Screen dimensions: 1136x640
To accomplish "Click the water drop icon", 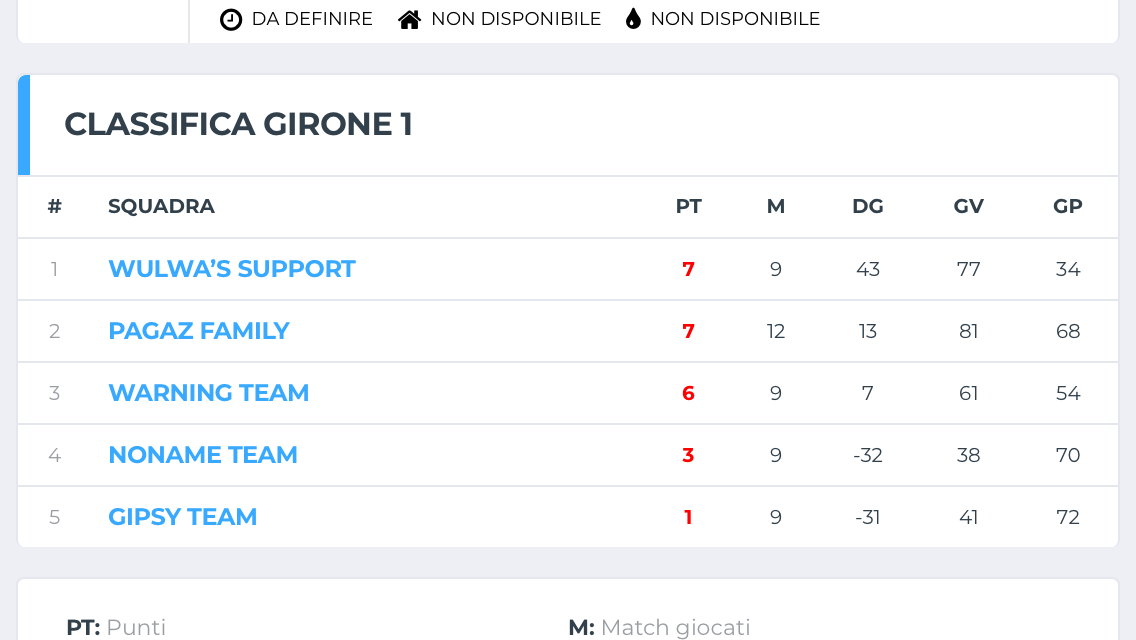I will [633, 19].
